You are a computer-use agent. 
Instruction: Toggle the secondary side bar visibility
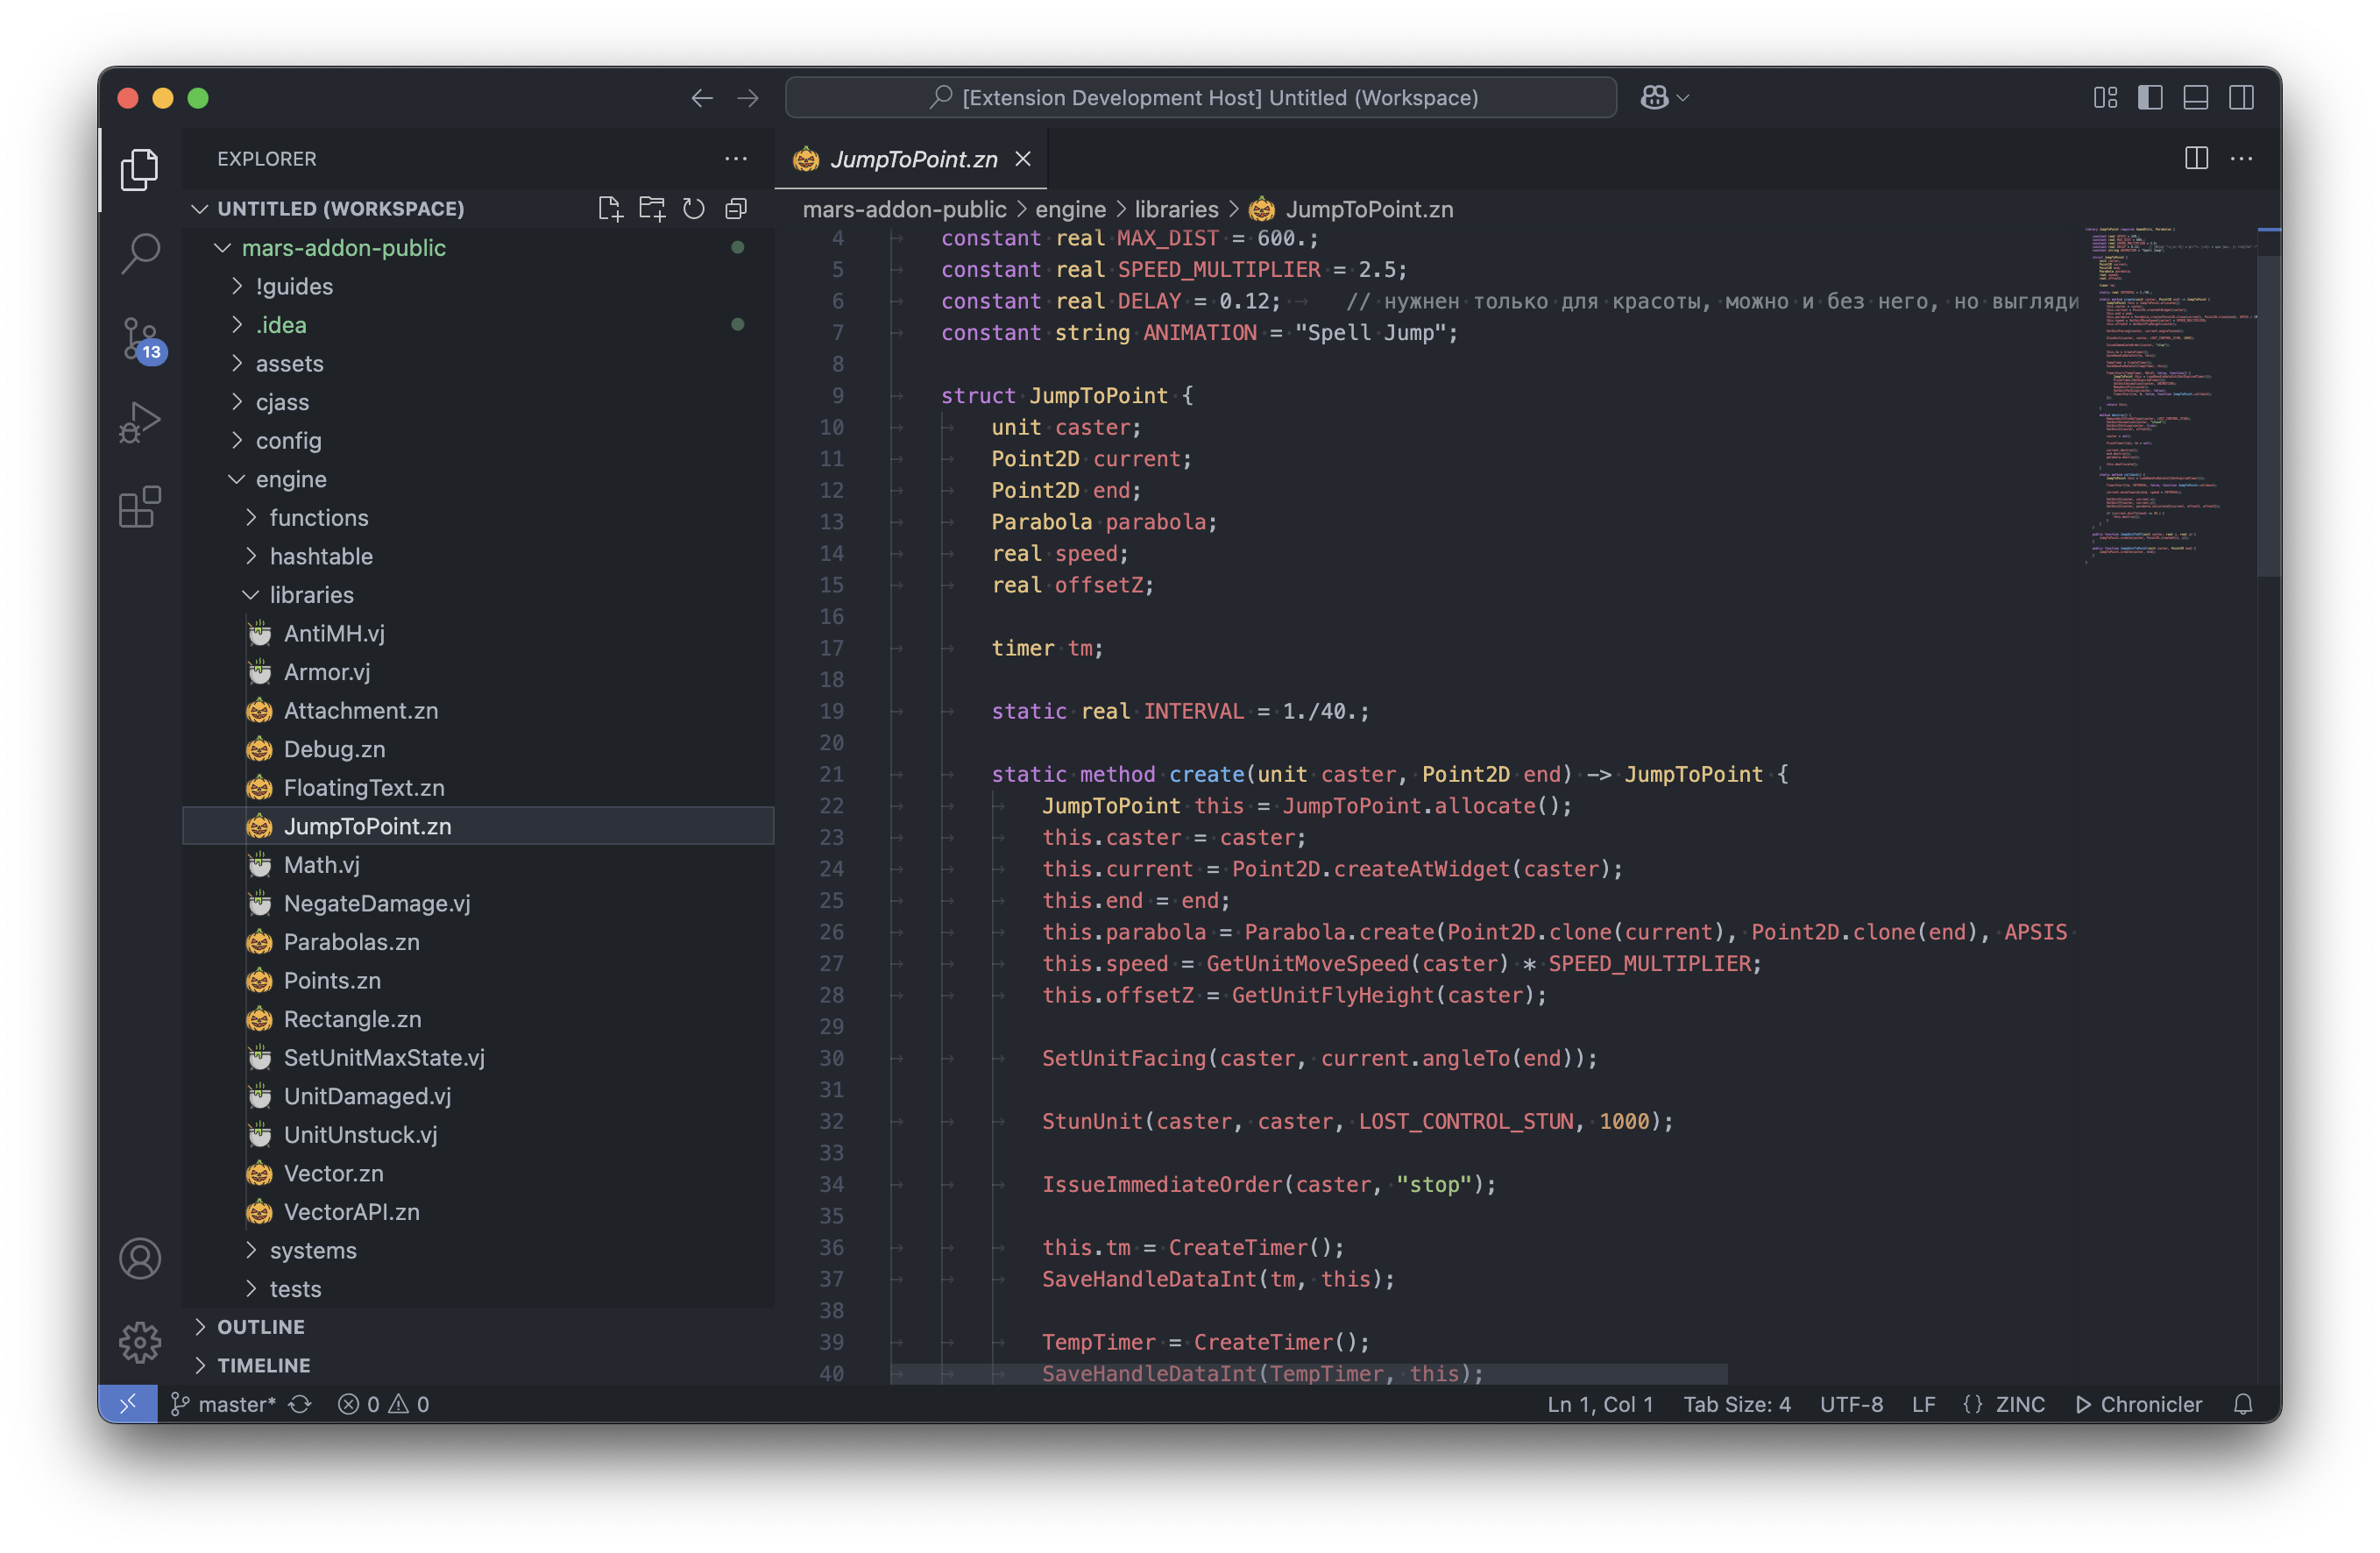coord(2241,98)
